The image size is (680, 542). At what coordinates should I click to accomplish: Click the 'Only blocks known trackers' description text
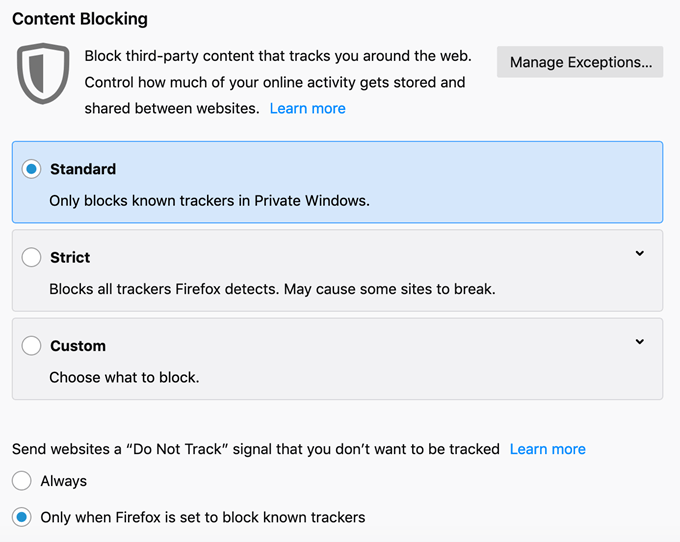click(x=209, y=201)
